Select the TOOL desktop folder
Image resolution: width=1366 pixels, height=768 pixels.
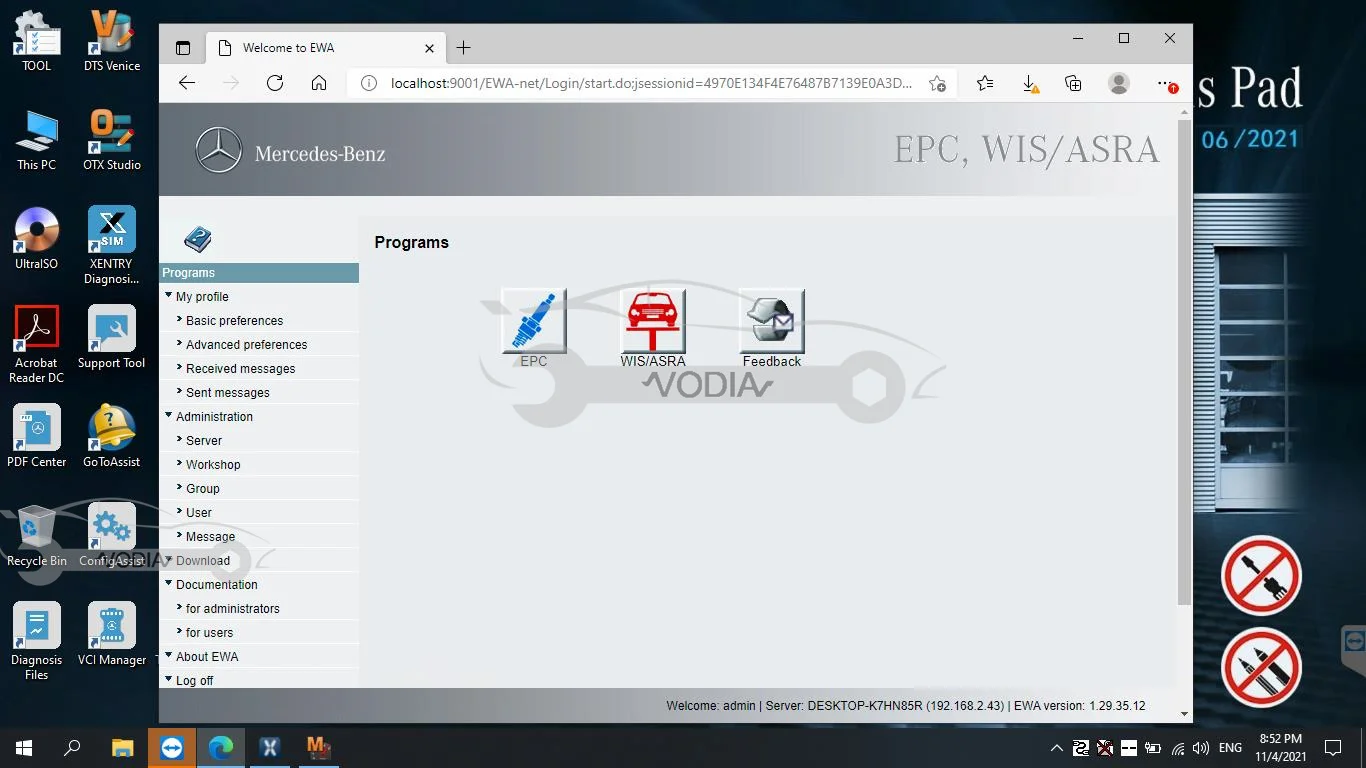click(37, 41)
